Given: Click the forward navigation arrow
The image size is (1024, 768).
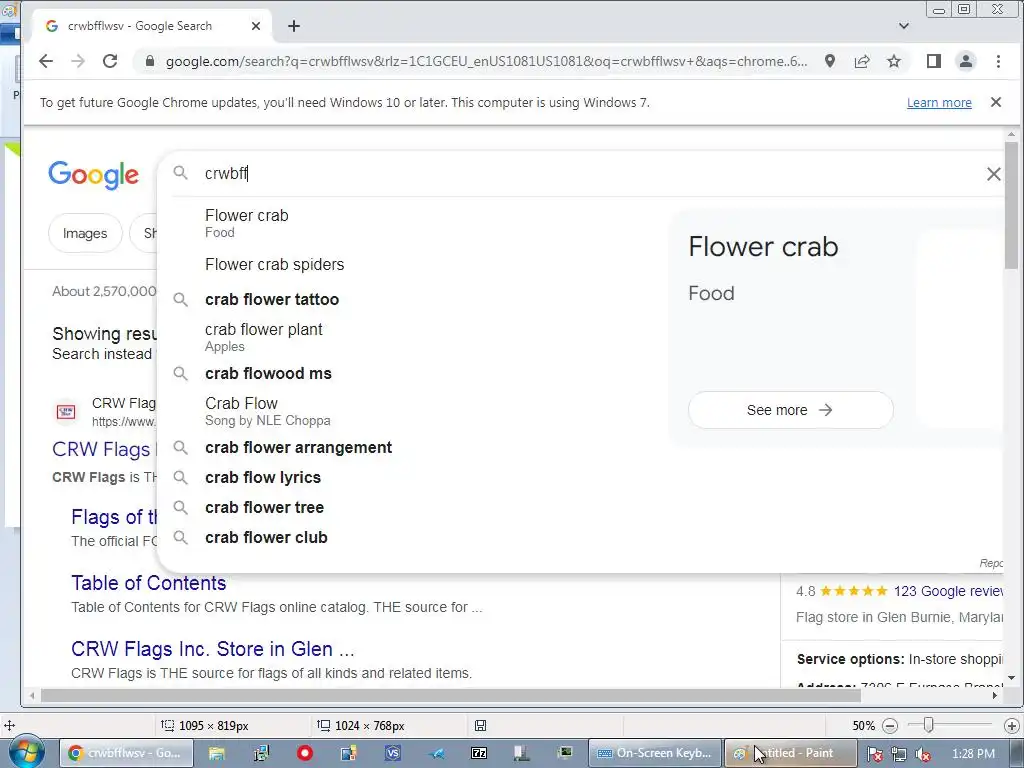Looking at the screenshot, I should click(x=78, y=61).
